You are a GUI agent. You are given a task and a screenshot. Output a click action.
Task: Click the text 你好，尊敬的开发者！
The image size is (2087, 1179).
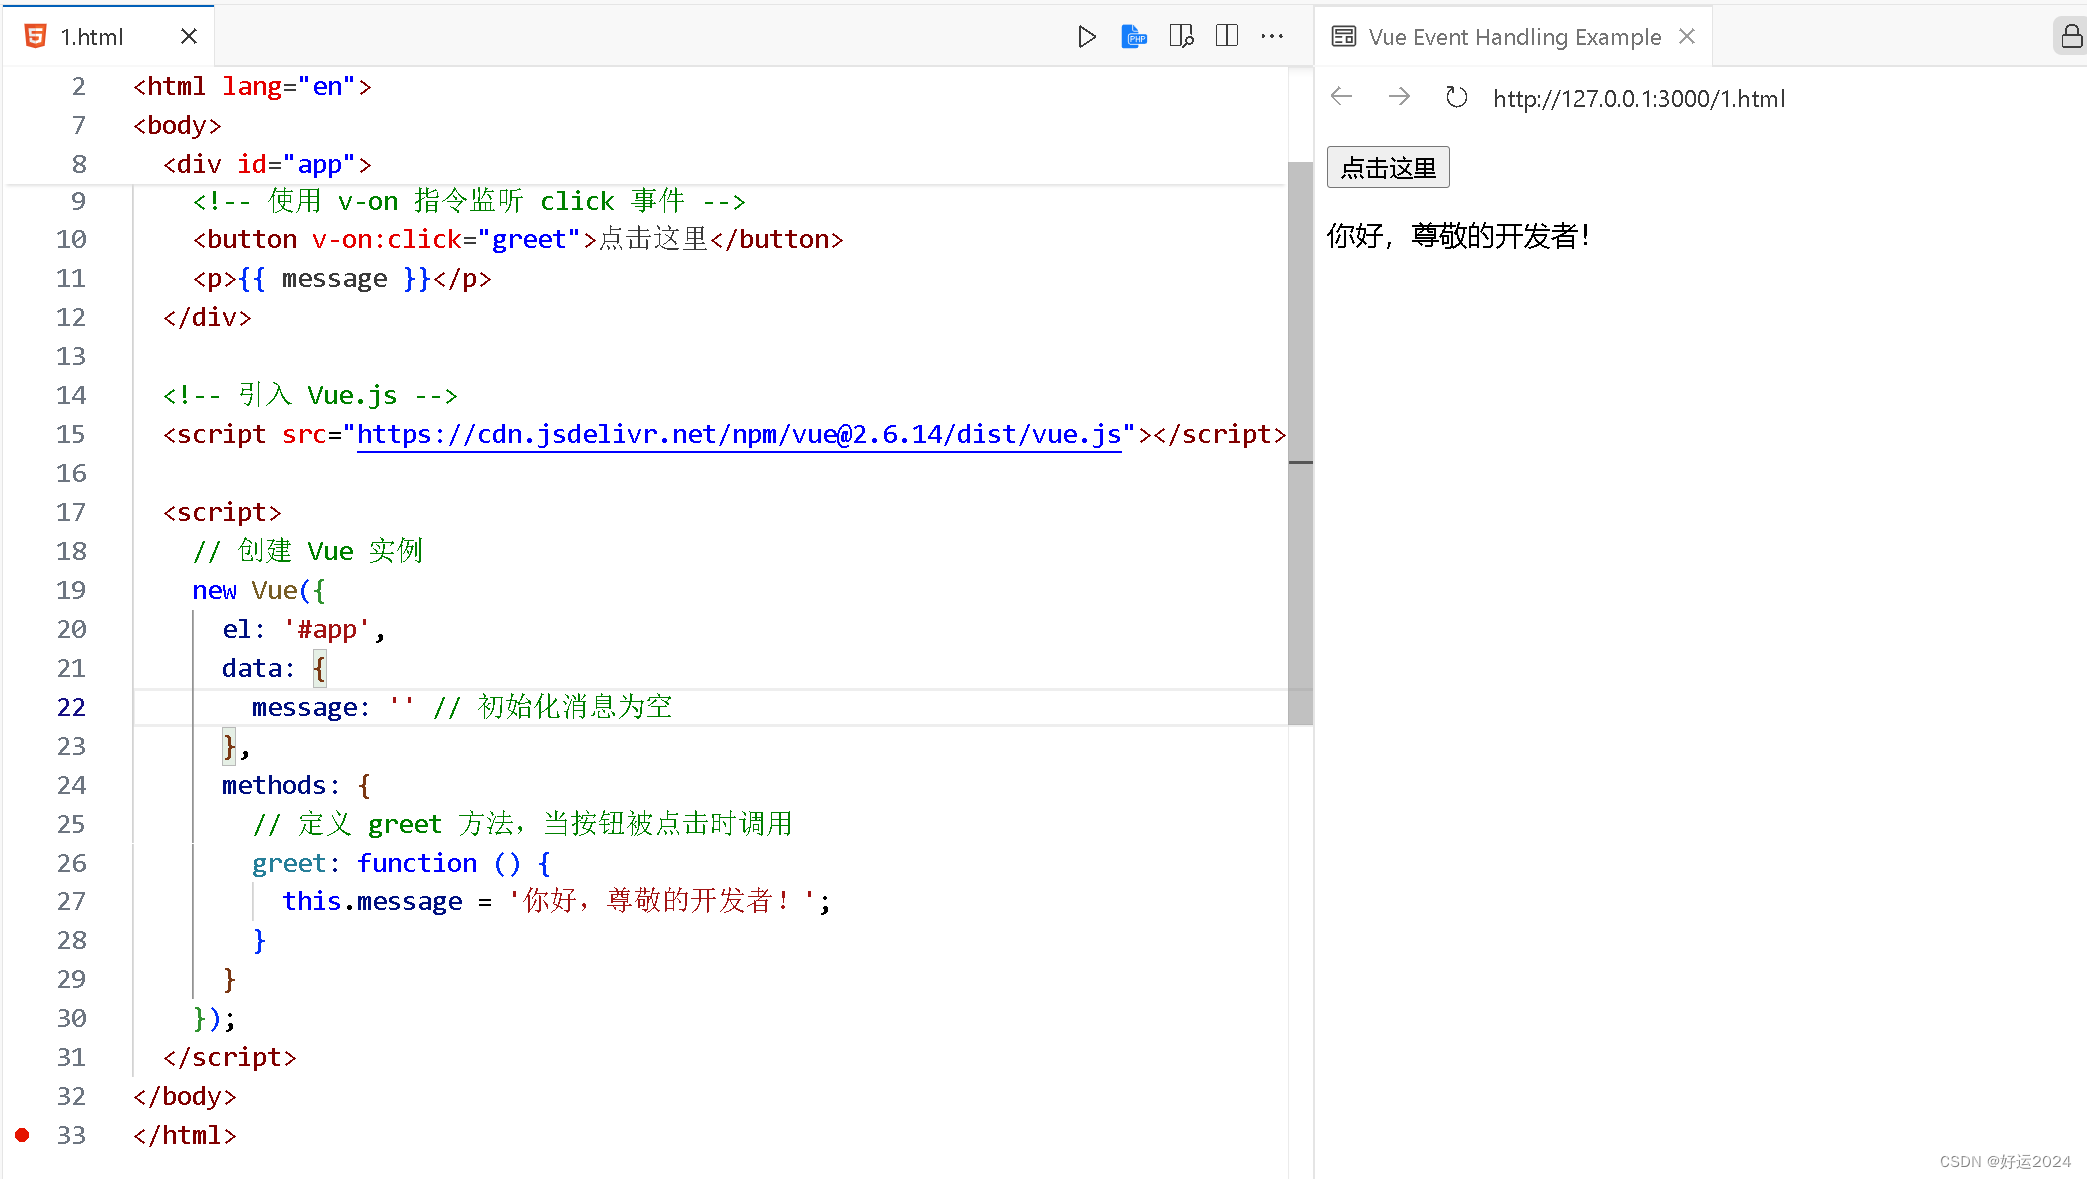[x=1458, y=236]
